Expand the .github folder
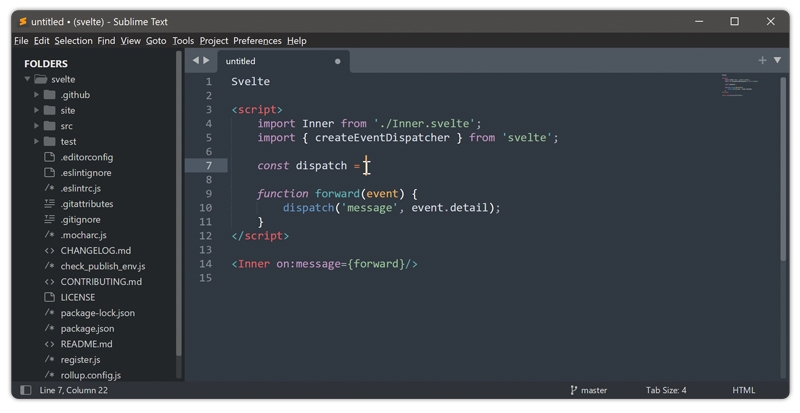Viewport: 800px width, 413px height. tap(37, 95)
